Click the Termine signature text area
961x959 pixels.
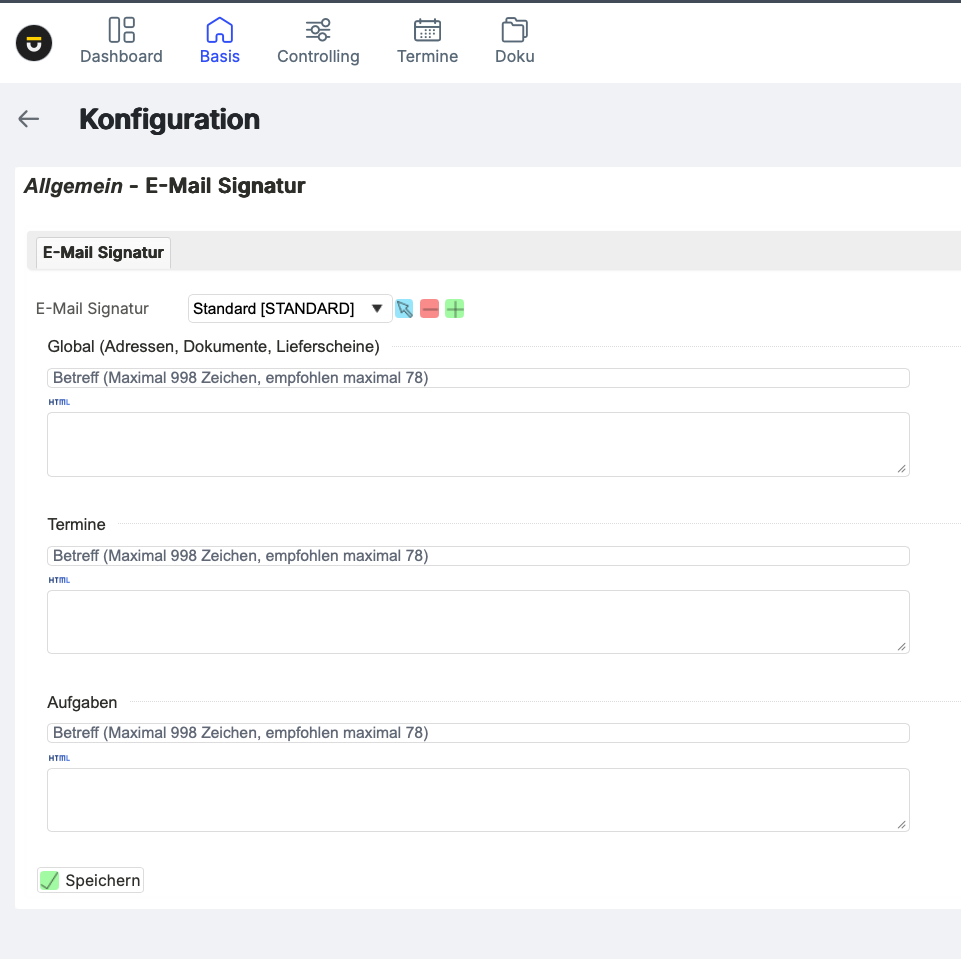coord(478,622)
